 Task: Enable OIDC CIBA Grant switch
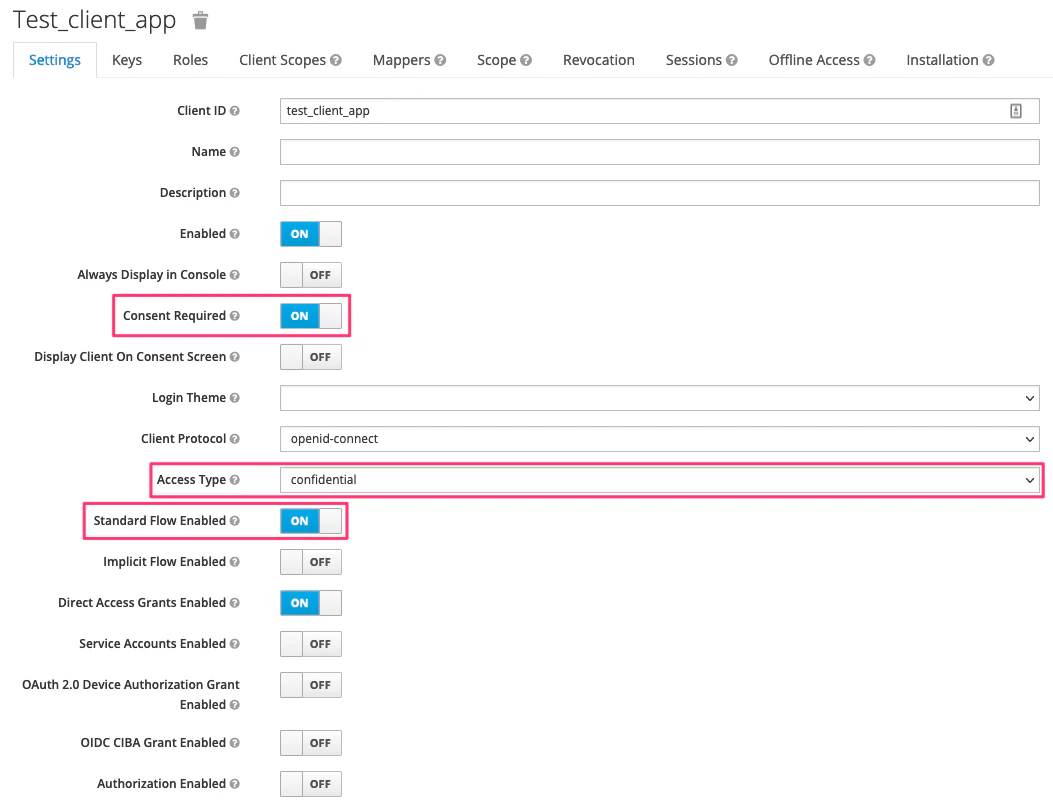pyautogui.click(x=311, y=743)
